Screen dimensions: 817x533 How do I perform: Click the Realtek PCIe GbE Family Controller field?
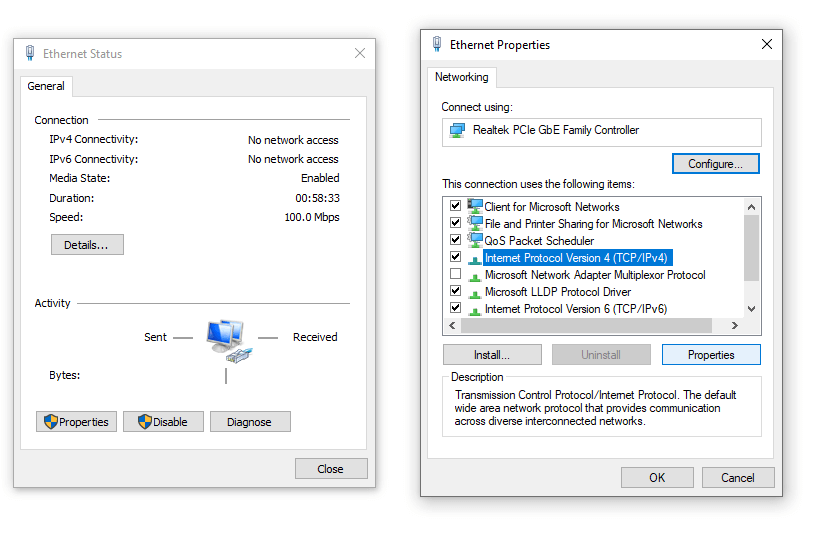coord(601,132)
